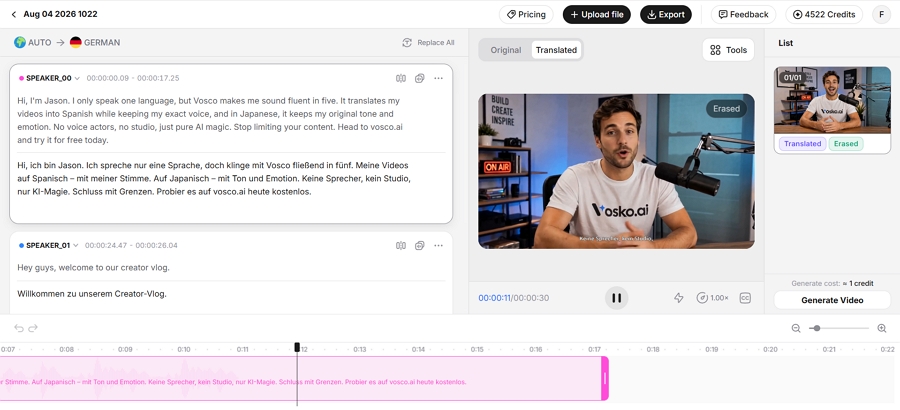The width and height of the screenshot is (900, 410).
Task: Click the 0:20 mark on the timeline ruler
Action: (770, 349)
